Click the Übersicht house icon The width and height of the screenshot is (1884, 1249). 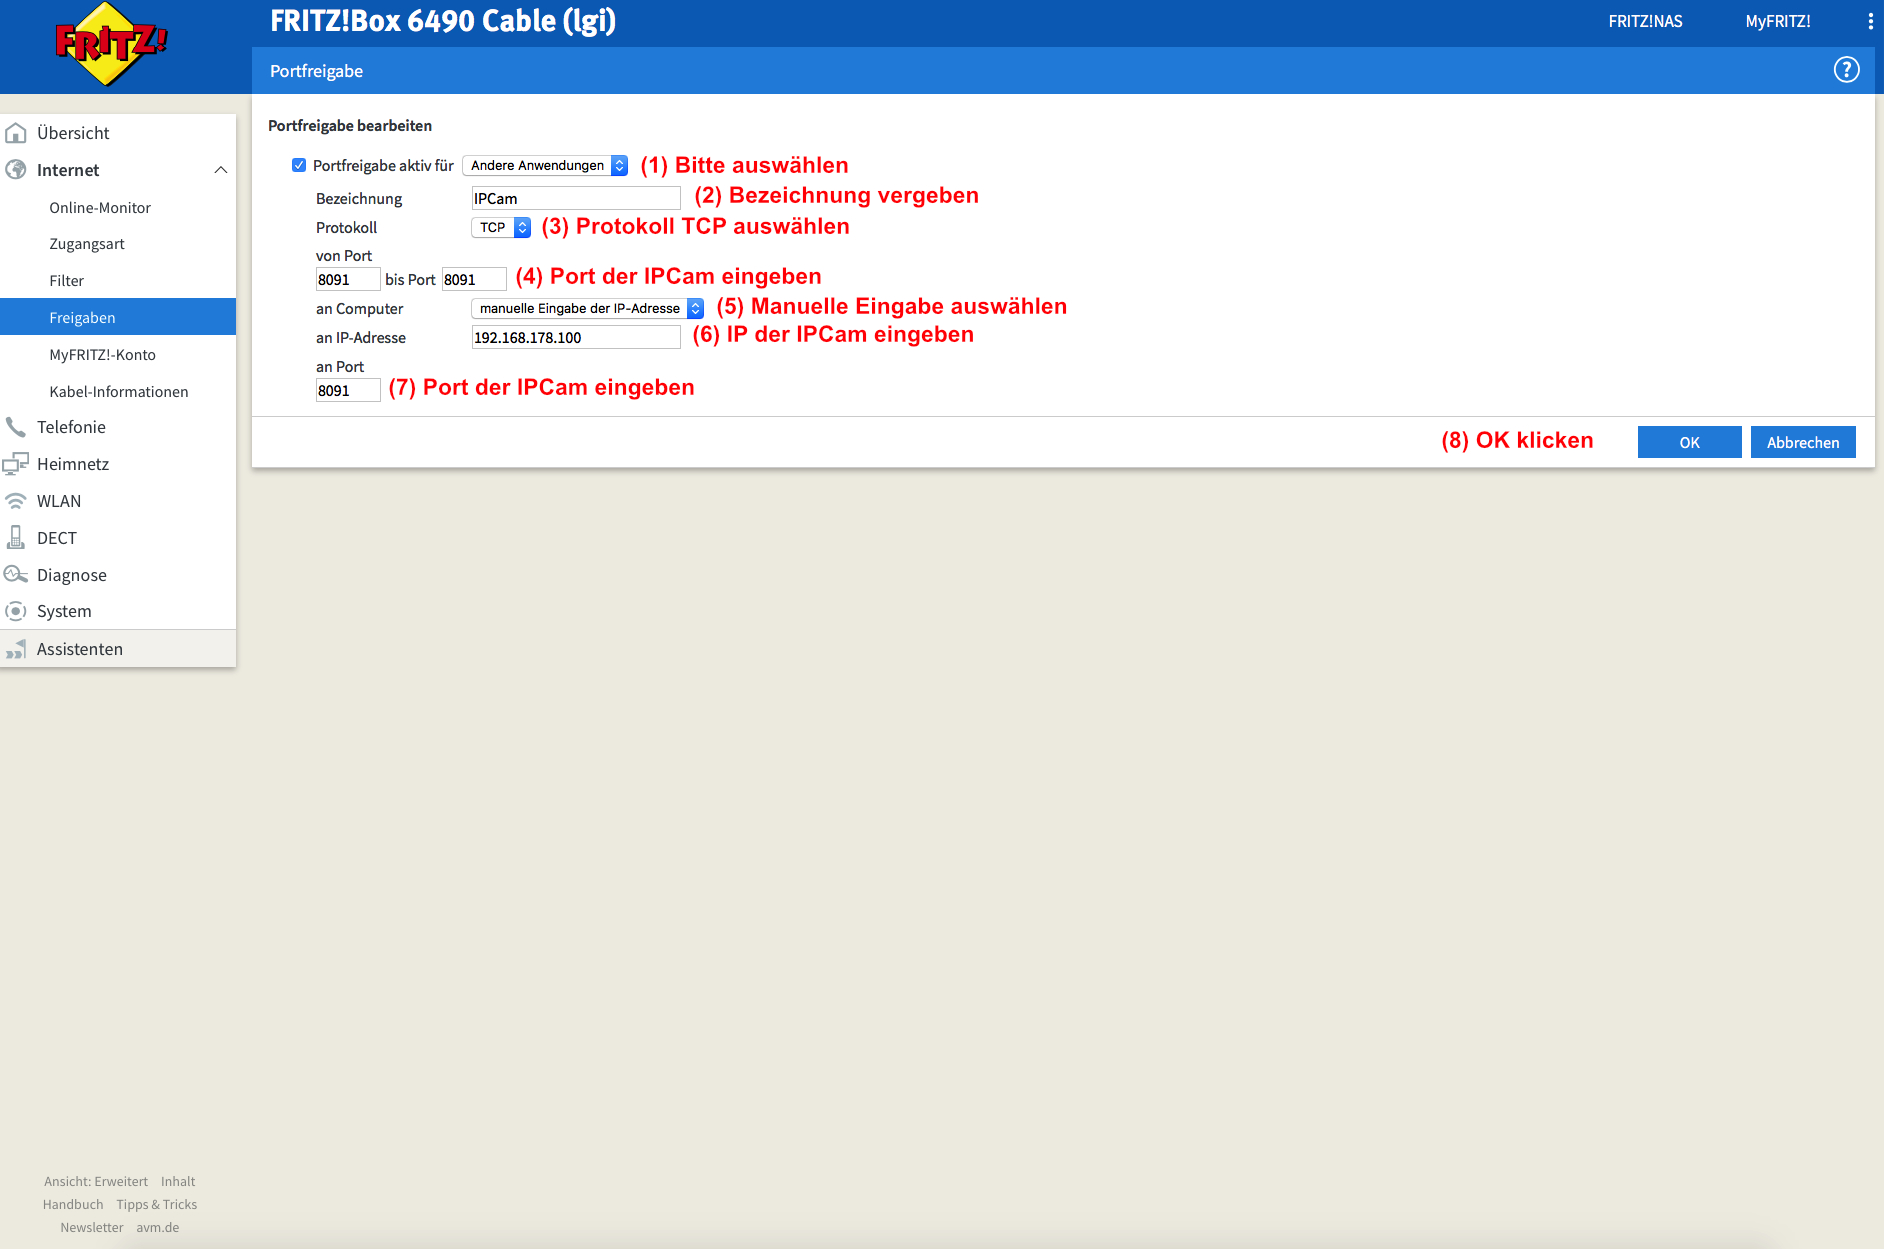click(x=16, y=133)
